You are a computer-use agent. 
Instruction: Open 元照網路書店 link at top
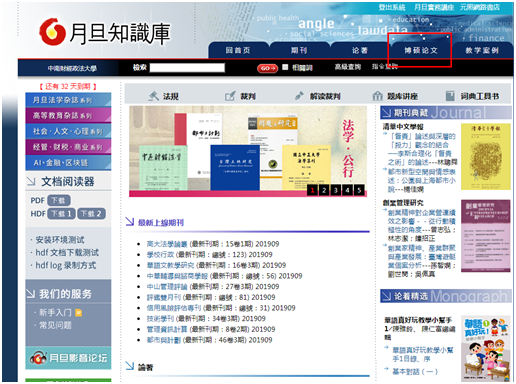480,7
